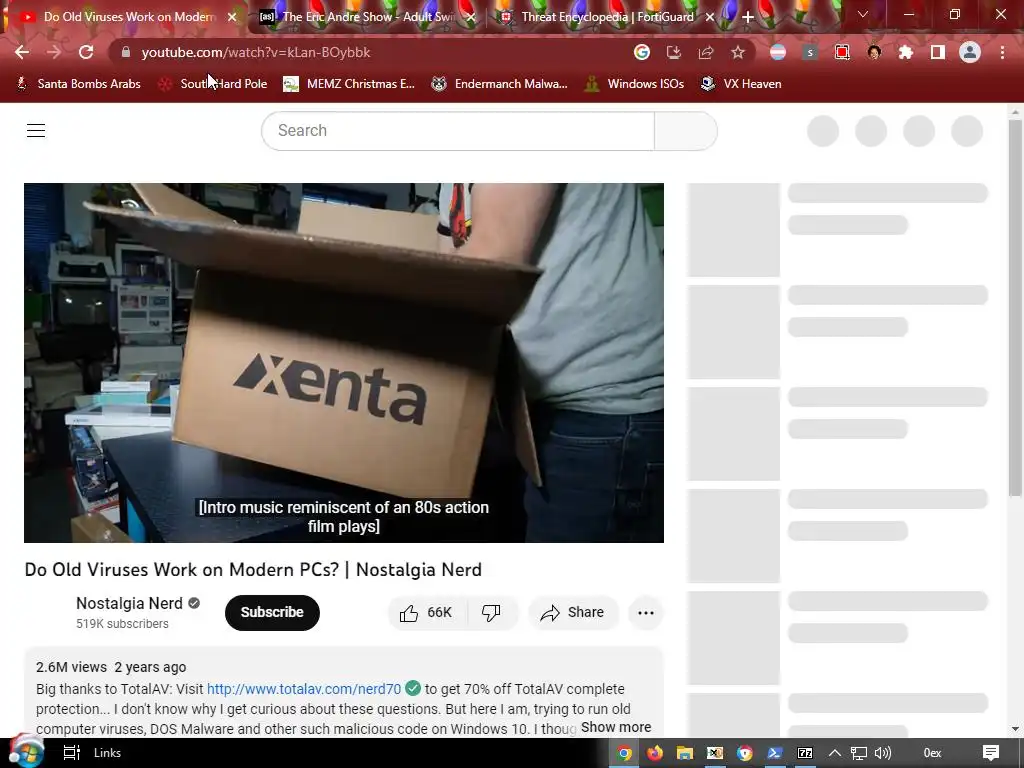Viewport: 1024px width, 768px height.
Task: Expand description with Show more
Action: click(616, 727)
